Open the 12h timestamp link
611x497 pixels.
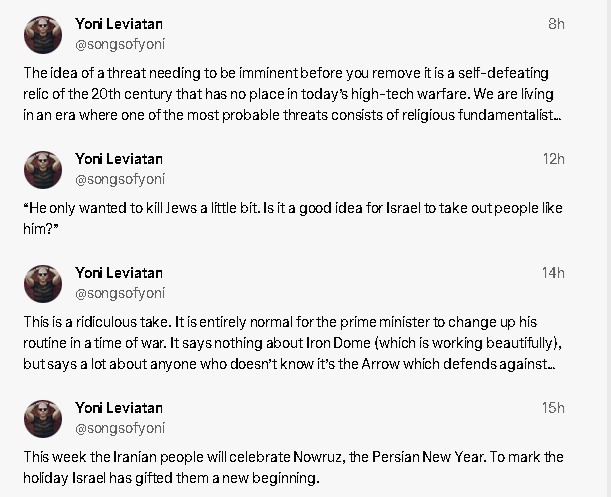[x=554, y=159]
